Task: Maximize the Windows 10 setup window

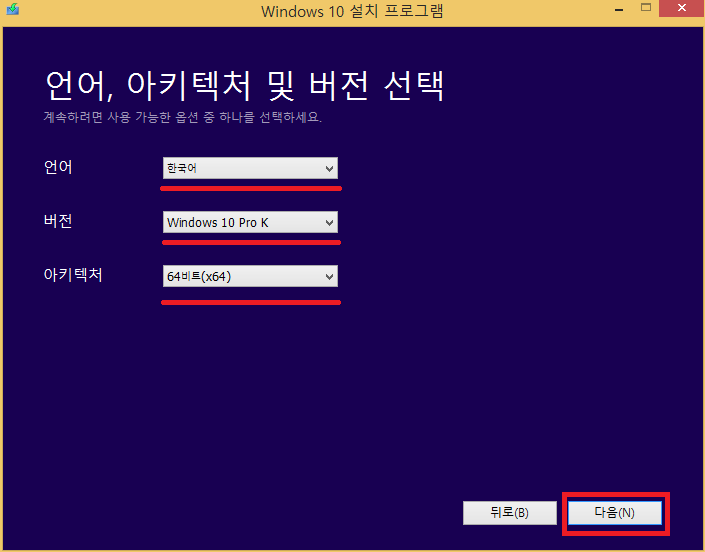Action: coord(646,8)
